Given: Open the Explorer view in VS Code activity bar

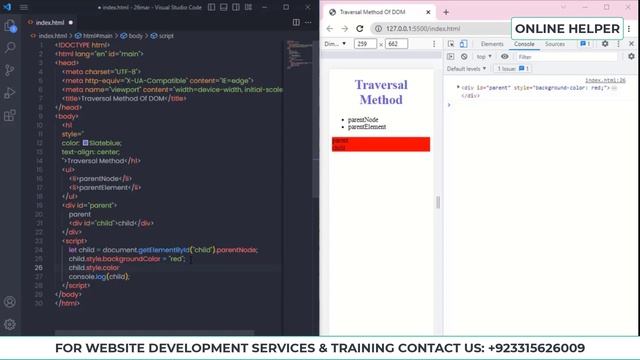Looking at the screenshot, I should (x=10, y=26).
